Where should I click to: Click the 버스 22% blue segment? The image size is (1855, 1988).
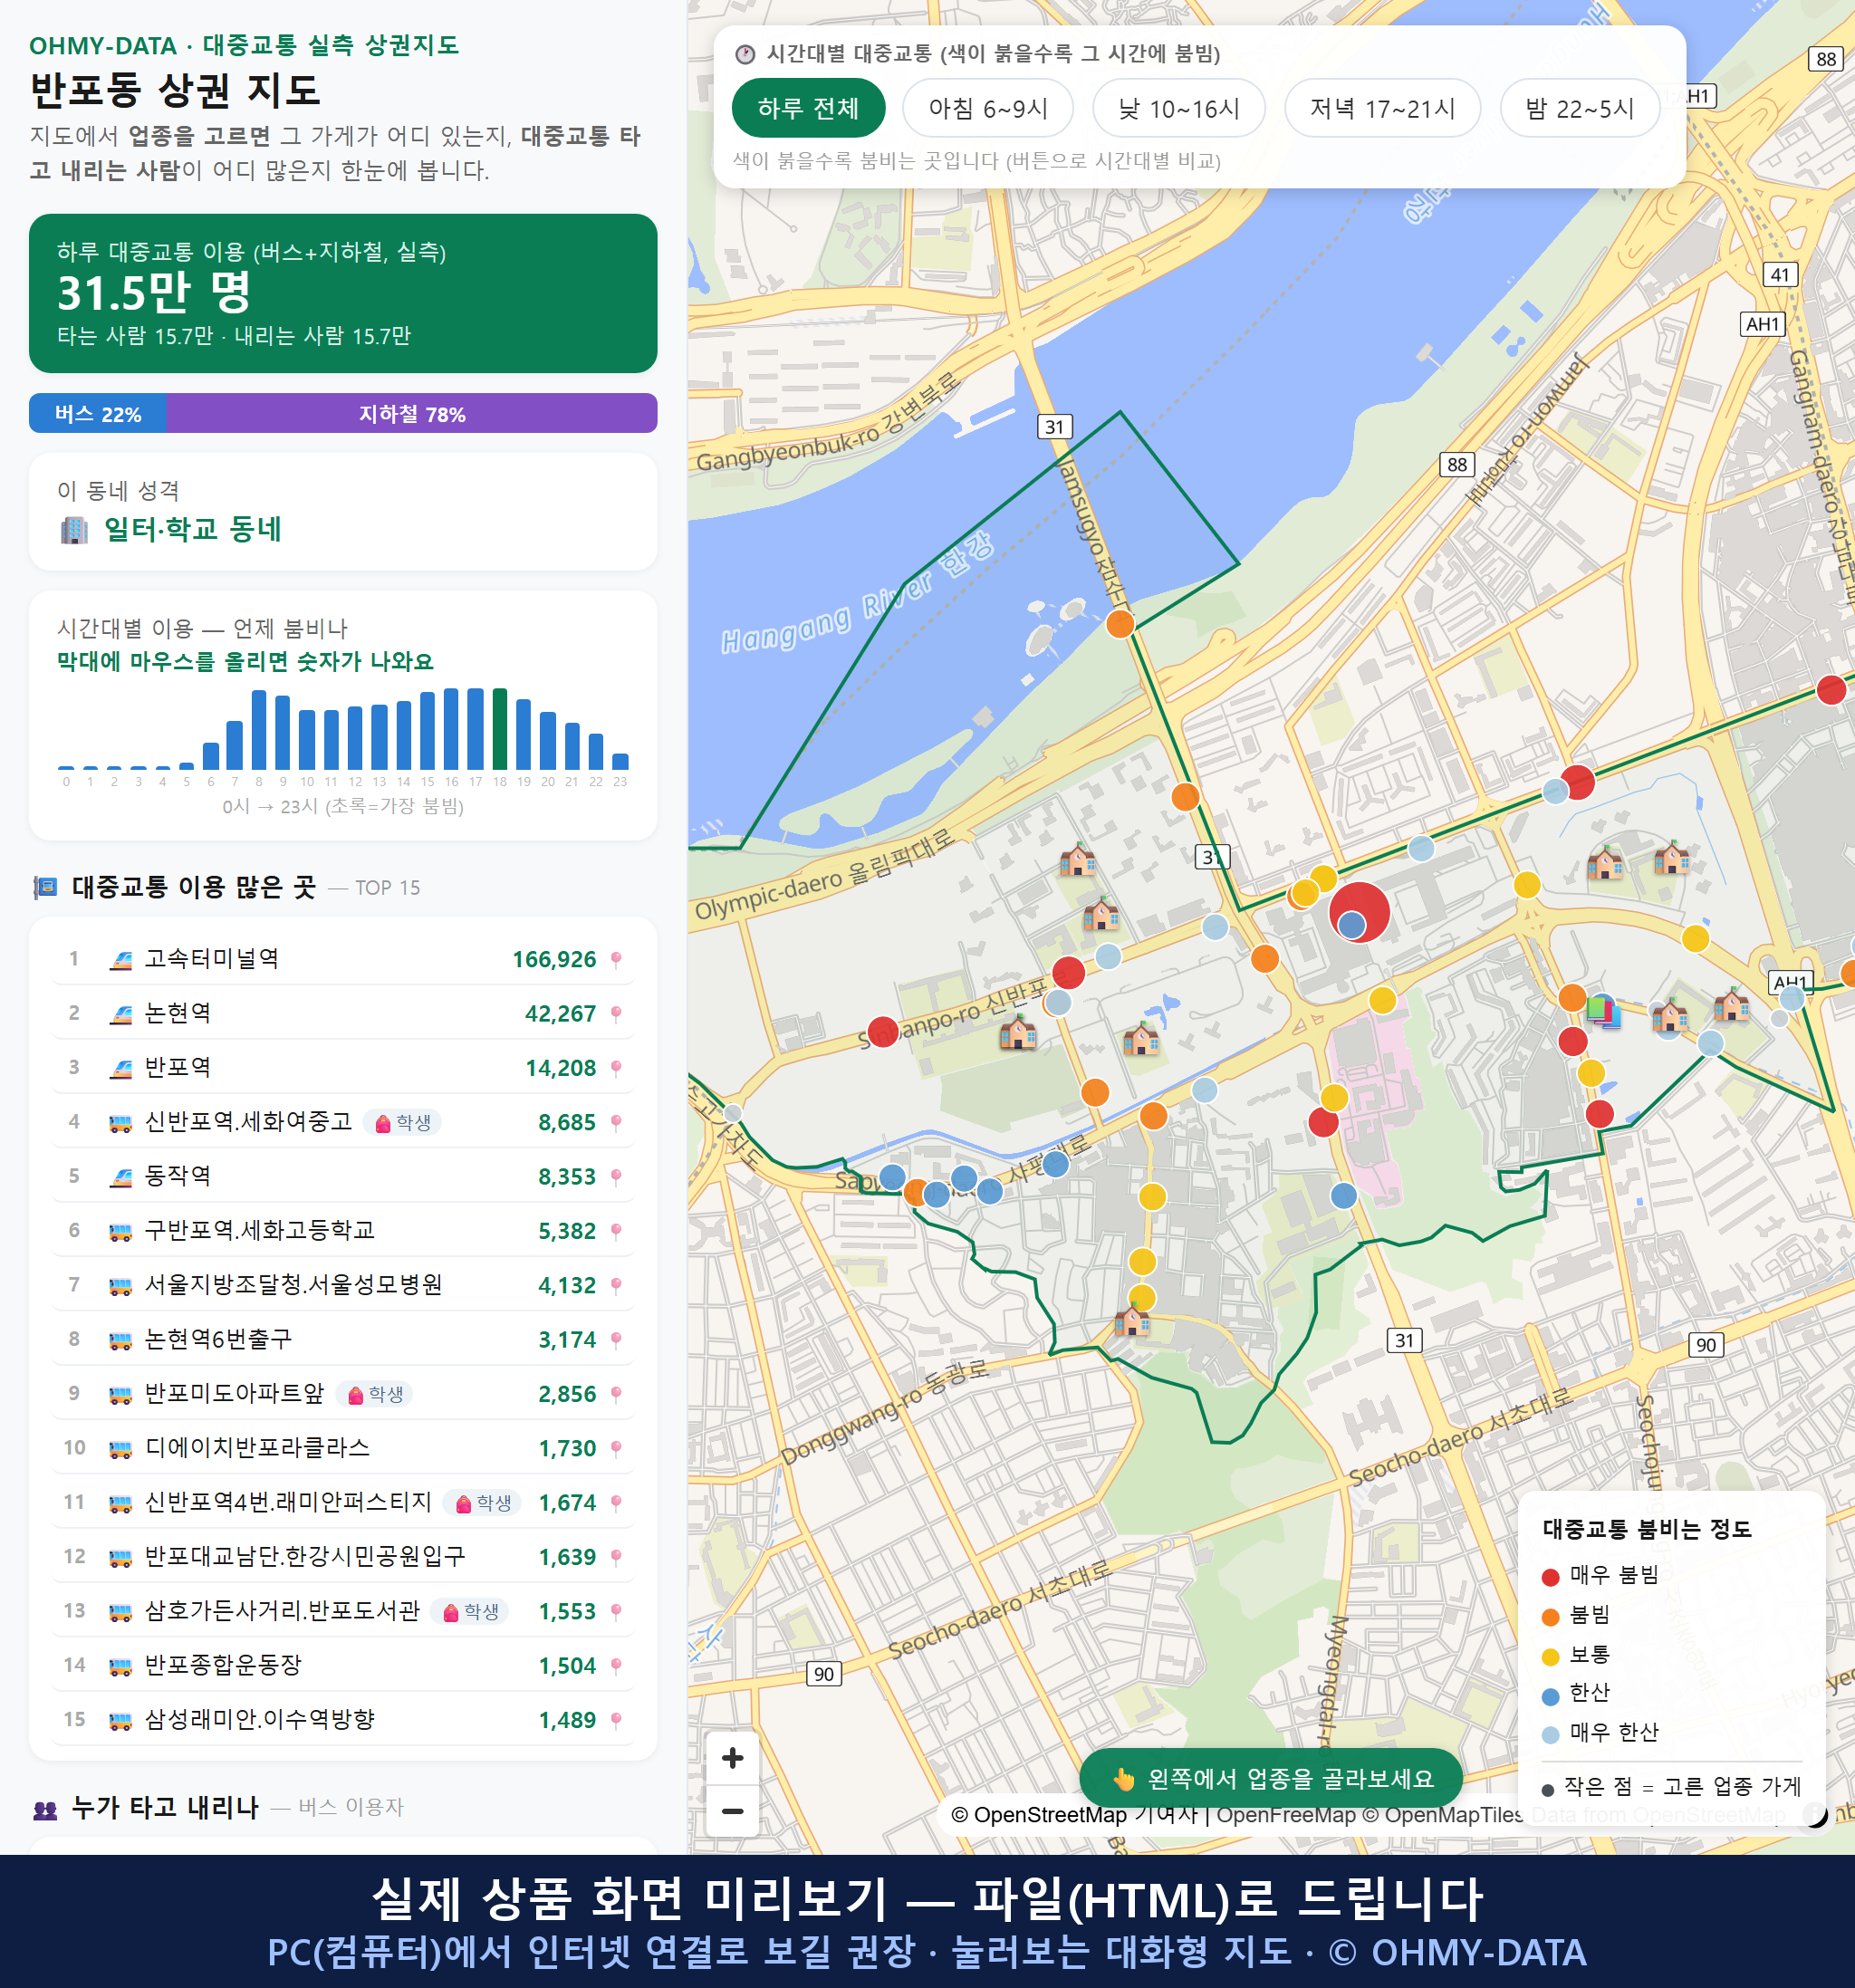pyautogui.click(x=98, y=413)
